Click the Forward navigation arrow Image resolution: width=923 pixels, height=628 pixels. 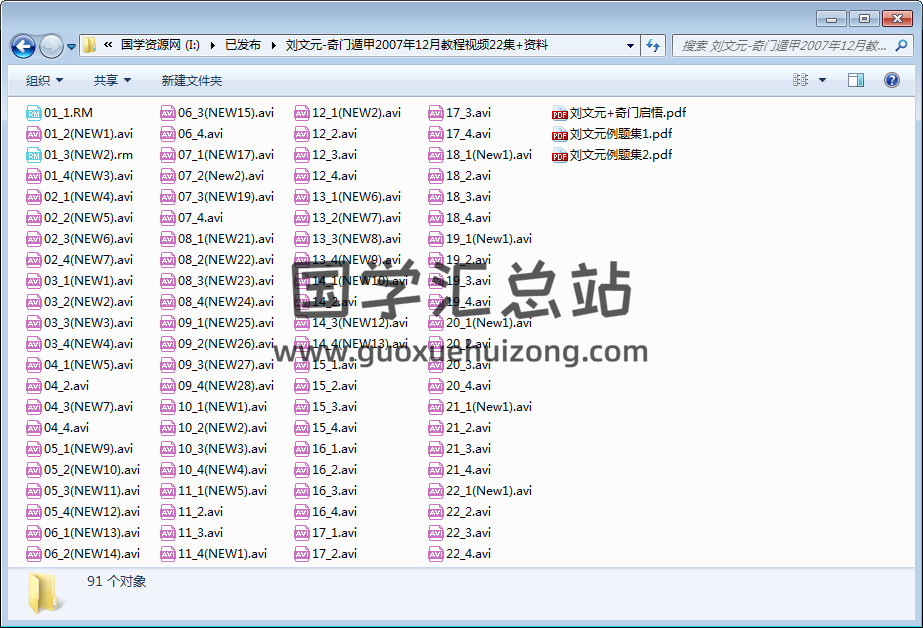click(x=51, y=45)
